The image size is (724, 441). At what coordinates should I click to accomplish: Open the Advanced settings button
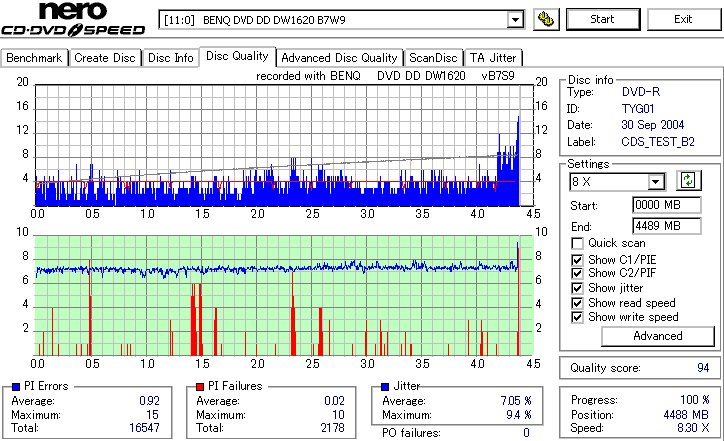point(658,336)
